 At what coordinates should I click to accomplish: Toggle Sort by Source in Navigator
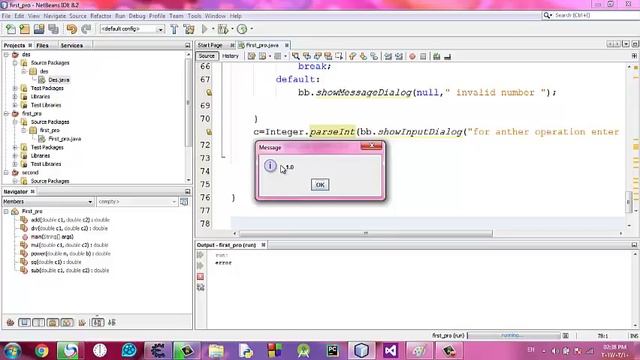coord(112,322)
